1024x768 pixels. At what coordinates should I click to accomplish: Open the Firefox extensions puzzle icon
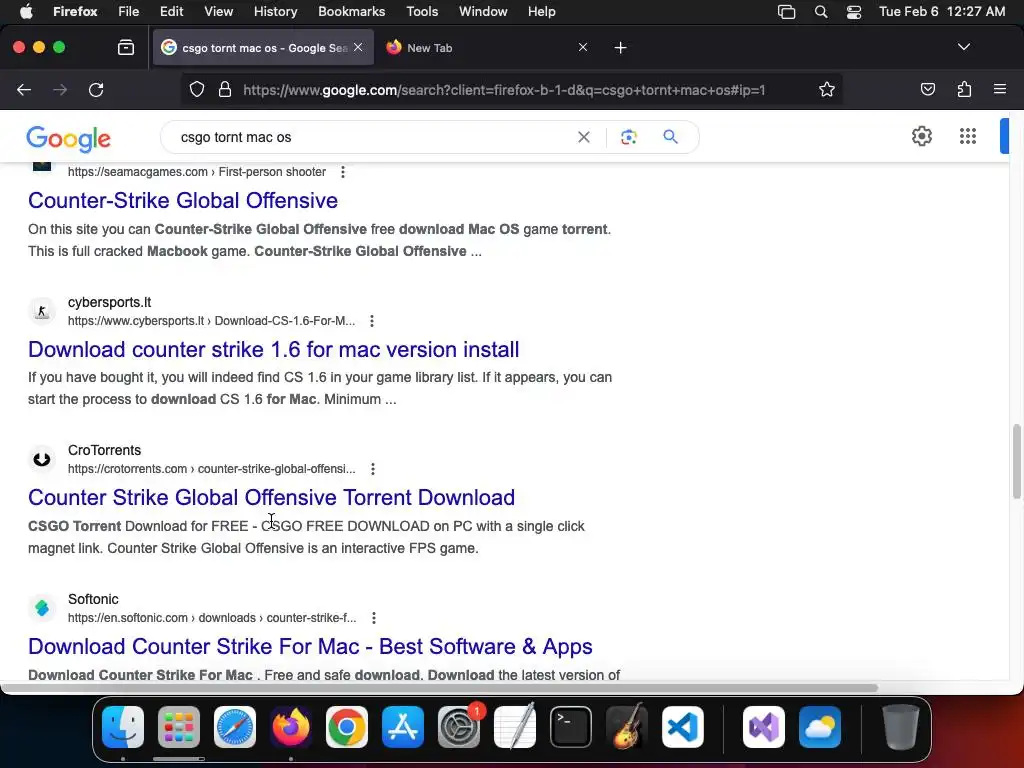click(x=964, y=89)
